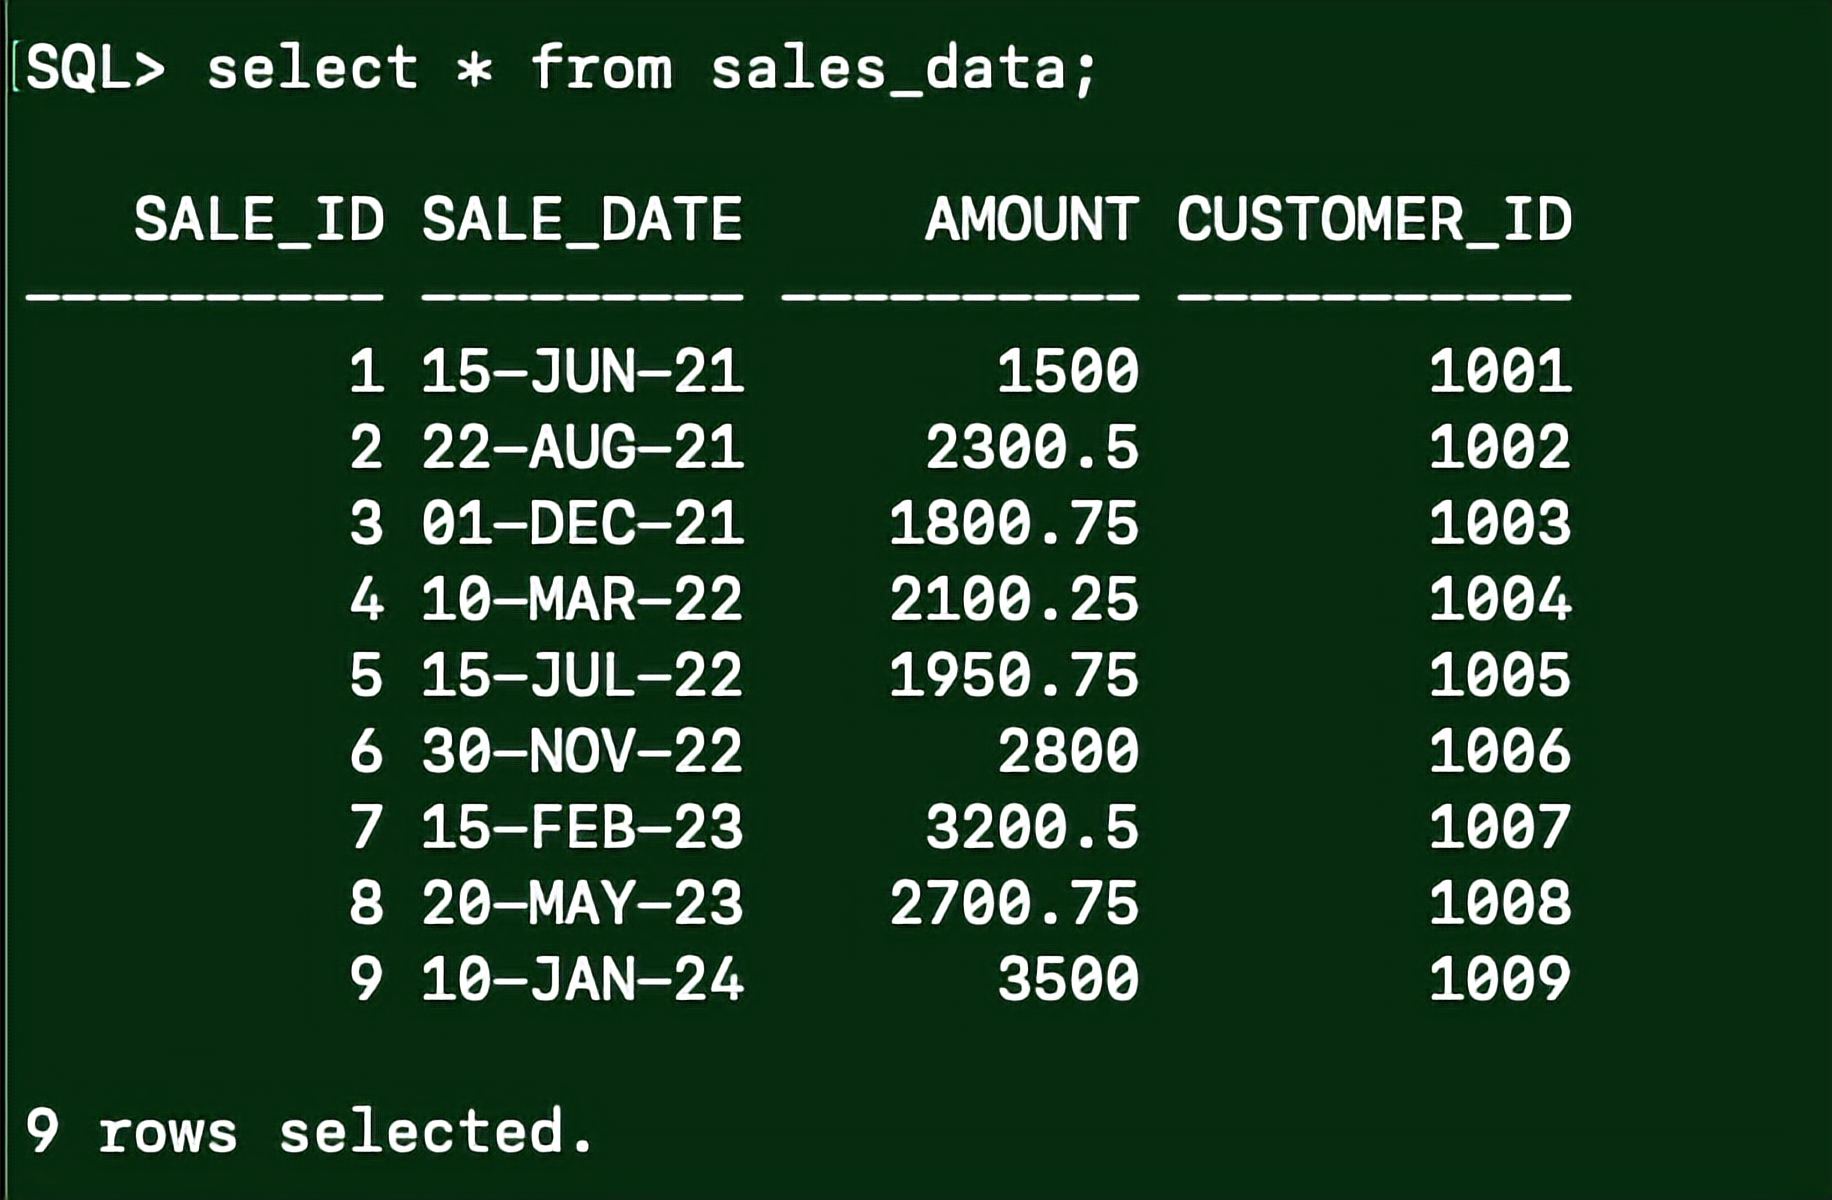Click the SALE_DATE column header
Image resolution: width=1832 pixels, height=1200 pixels.
coord(582,220)
